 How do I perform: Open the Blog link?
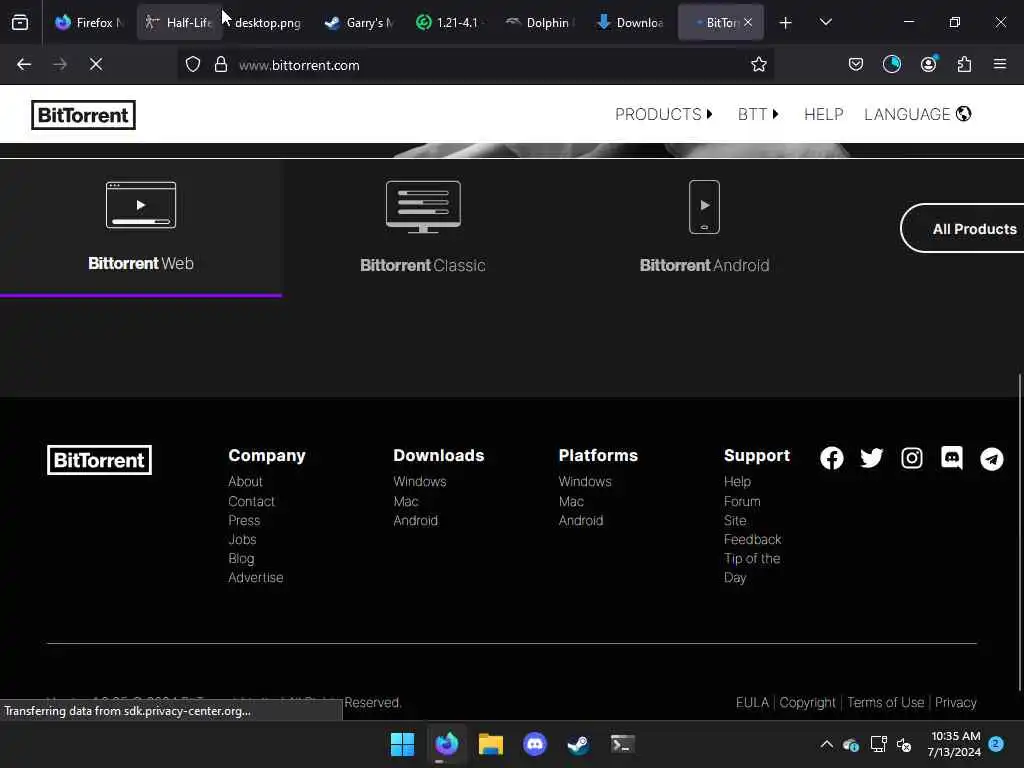click(x=241, y=558)
